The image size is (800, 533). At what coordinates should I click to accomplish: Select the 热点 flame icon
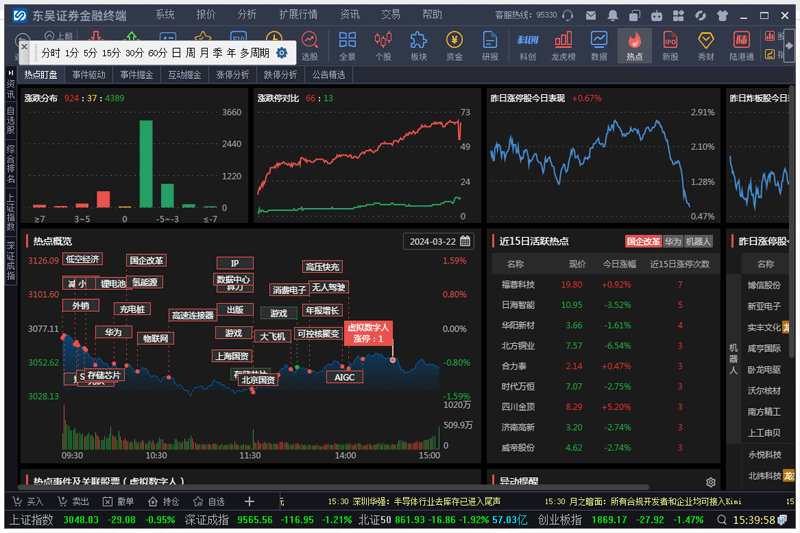(x=635, y=45)
